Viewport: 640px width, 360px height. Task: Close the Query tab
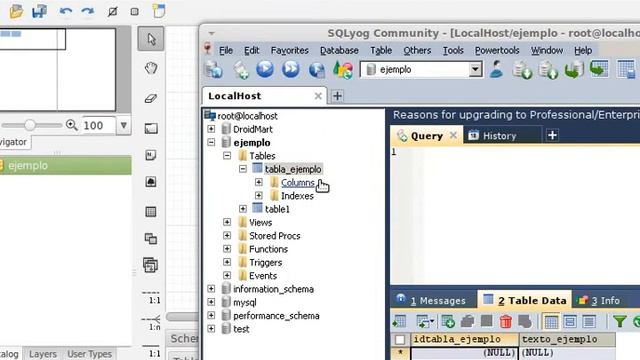pyautogui.click(x=453, y=135)
